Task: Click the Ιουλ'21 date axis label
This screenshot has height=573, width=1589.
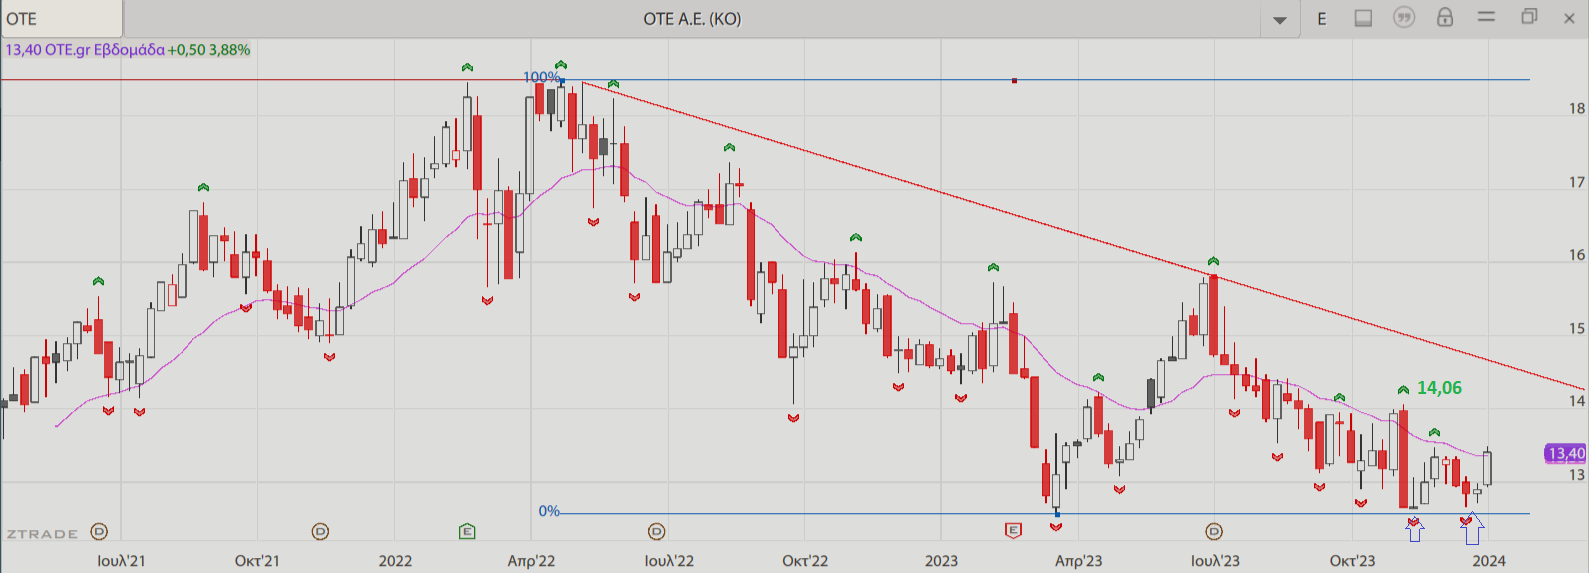Action: pyautogui.click(x=121, y=561)
